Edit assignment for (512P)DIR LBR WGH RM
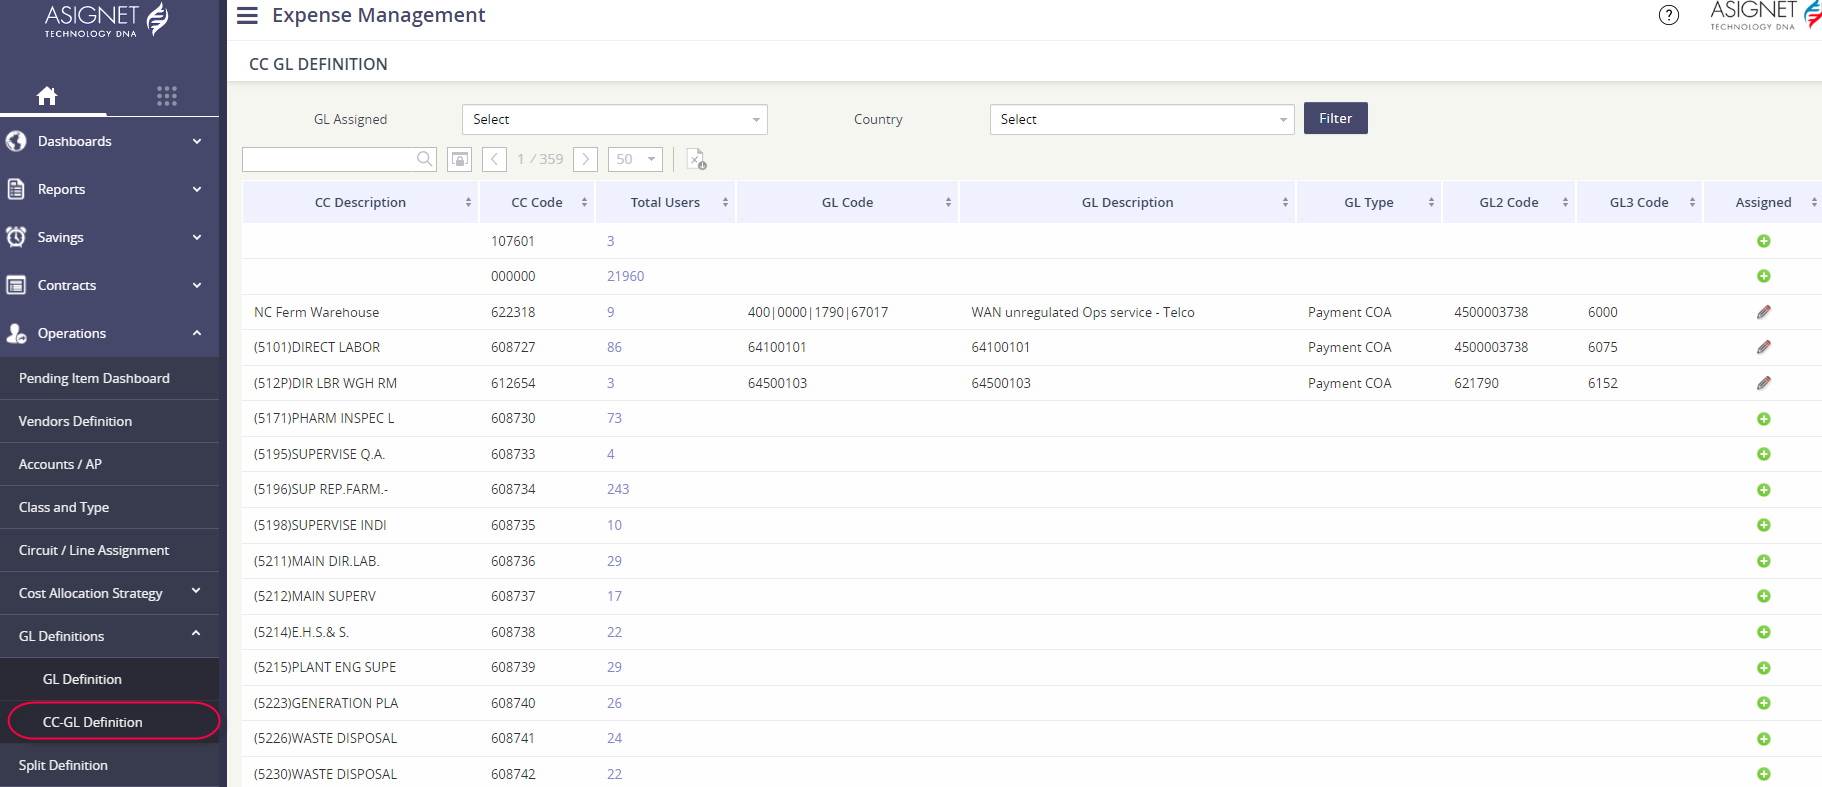Screen dimensions: 1822x787 1764,383
